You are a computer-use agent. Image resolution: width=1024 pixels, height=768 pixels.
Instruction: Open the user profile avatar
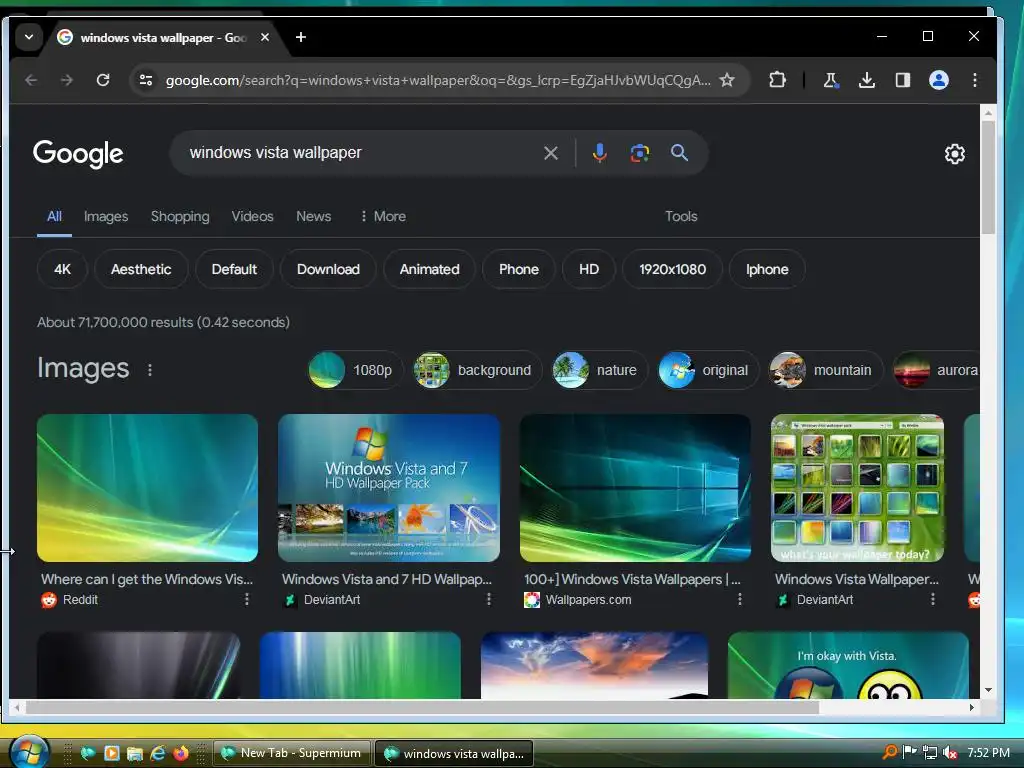(x=938, y=80)
